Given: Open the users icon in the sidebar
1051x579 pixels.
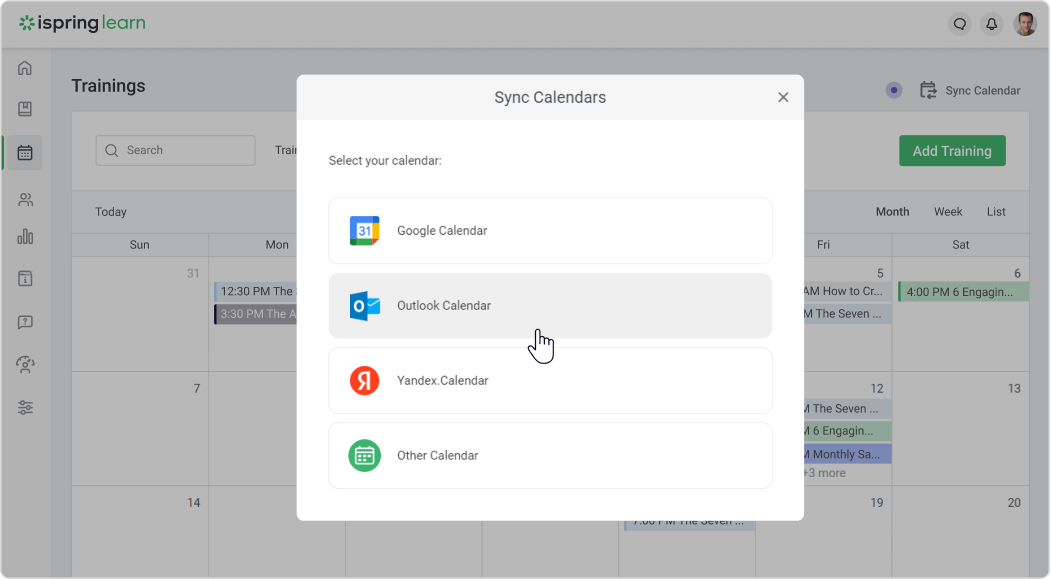Looking at the screenshot, I should [x=25, y=200].
